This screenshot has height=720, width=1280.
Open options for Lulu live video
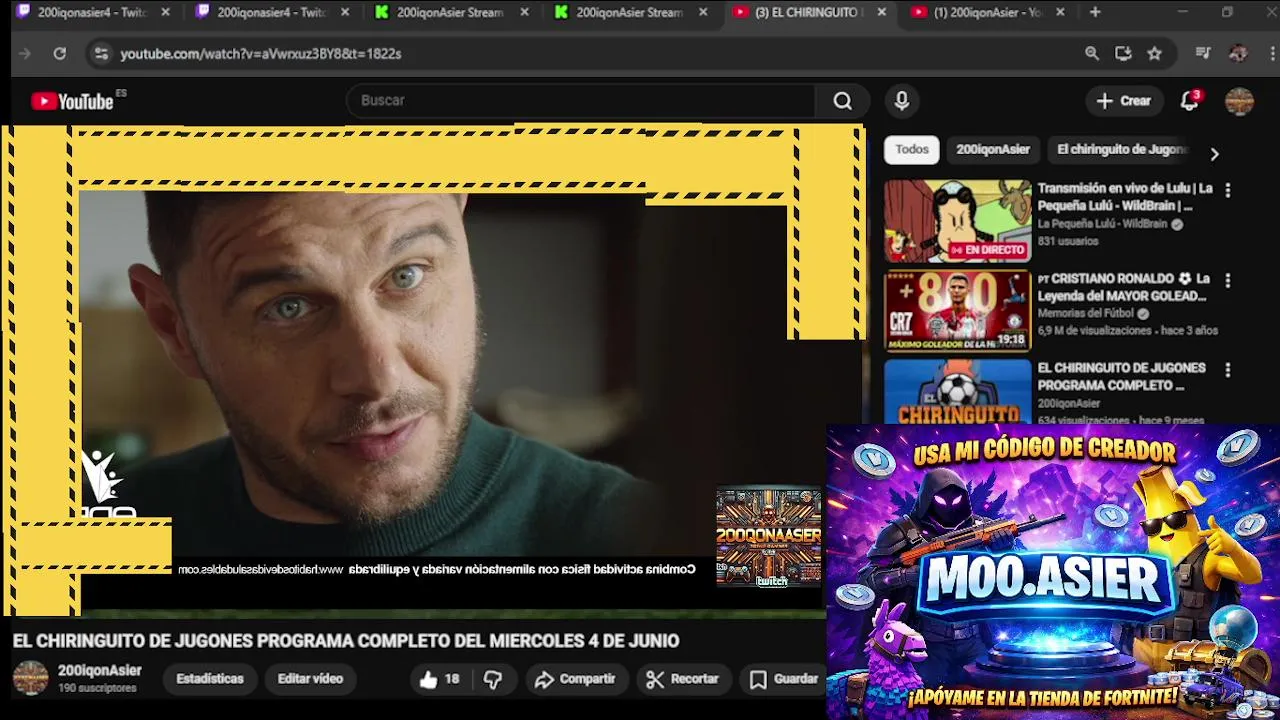click(1228, 190)
